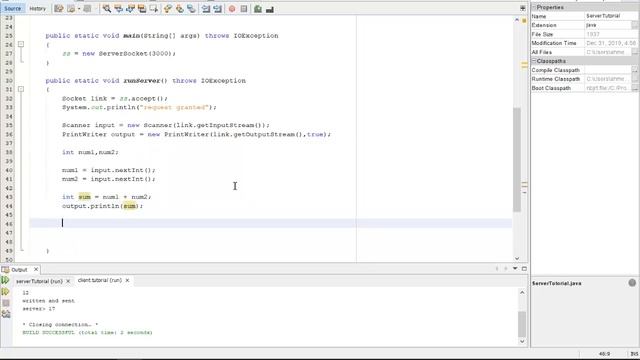Screen dimensions: 640x360
Task: Go to the previous bookmark
Action: (x=168, y=9)
